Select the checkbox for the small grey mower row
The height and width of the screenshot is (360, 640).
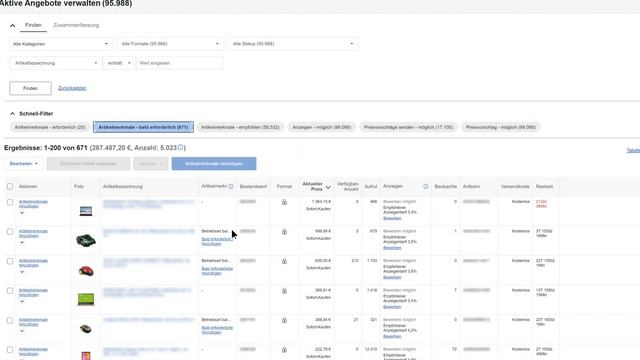10,320
